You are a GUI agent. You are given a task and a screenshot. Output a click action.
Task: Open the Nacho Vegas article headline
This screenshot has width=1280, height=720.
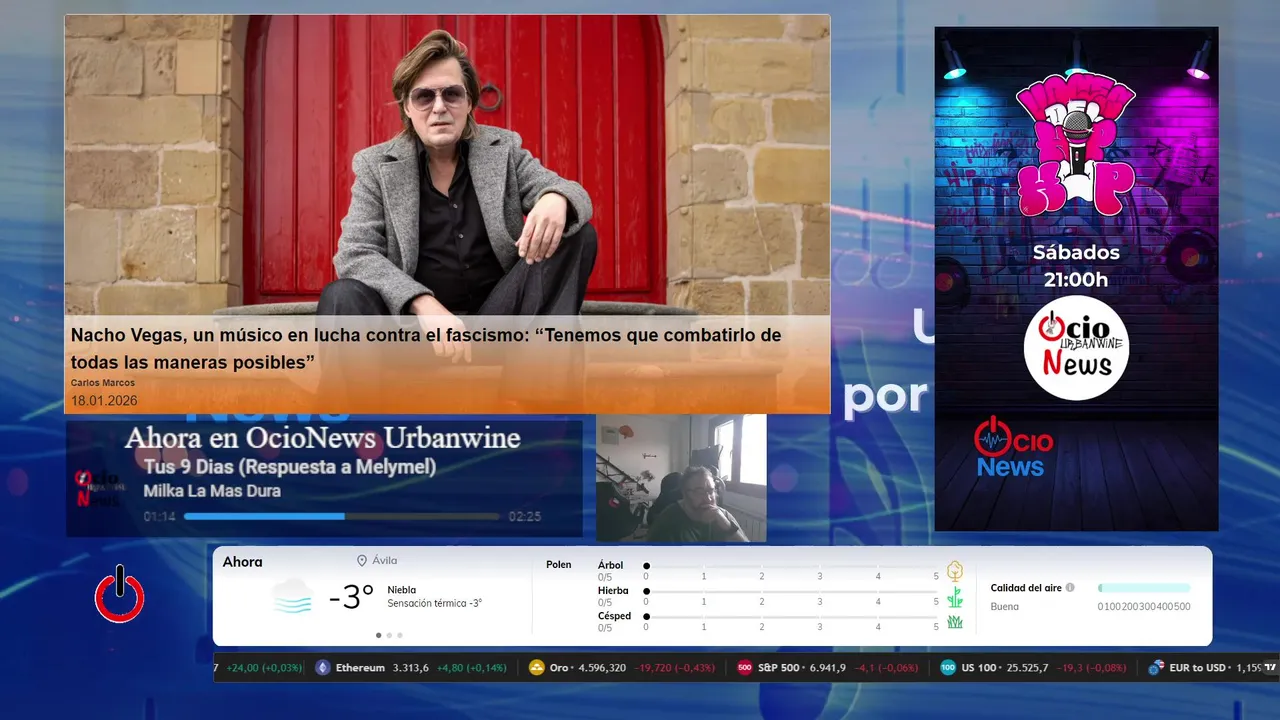coord(426,348)
